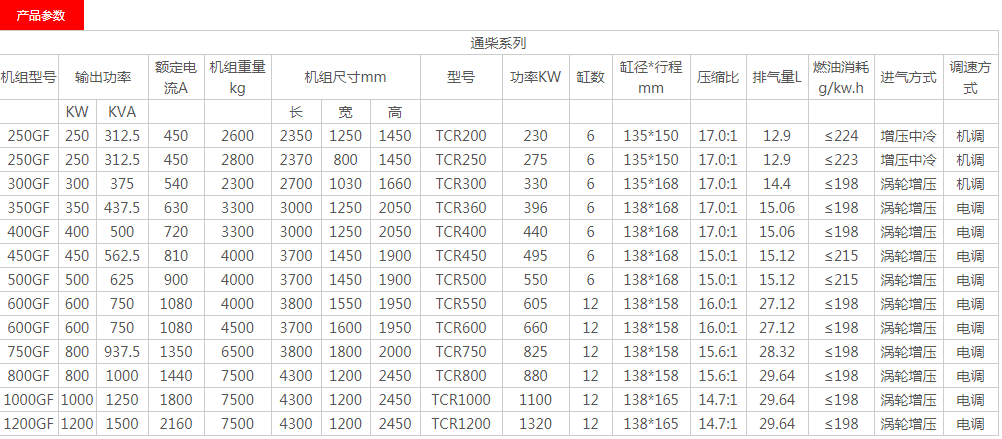
Task: Select engine model TCR1000
Action: [x=461, y=400]
